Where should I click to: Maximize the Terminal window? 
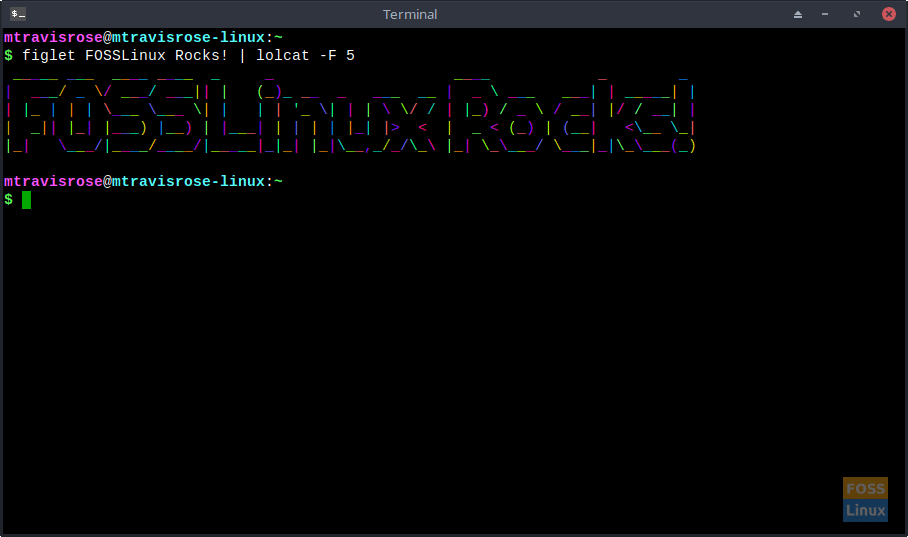856,14
